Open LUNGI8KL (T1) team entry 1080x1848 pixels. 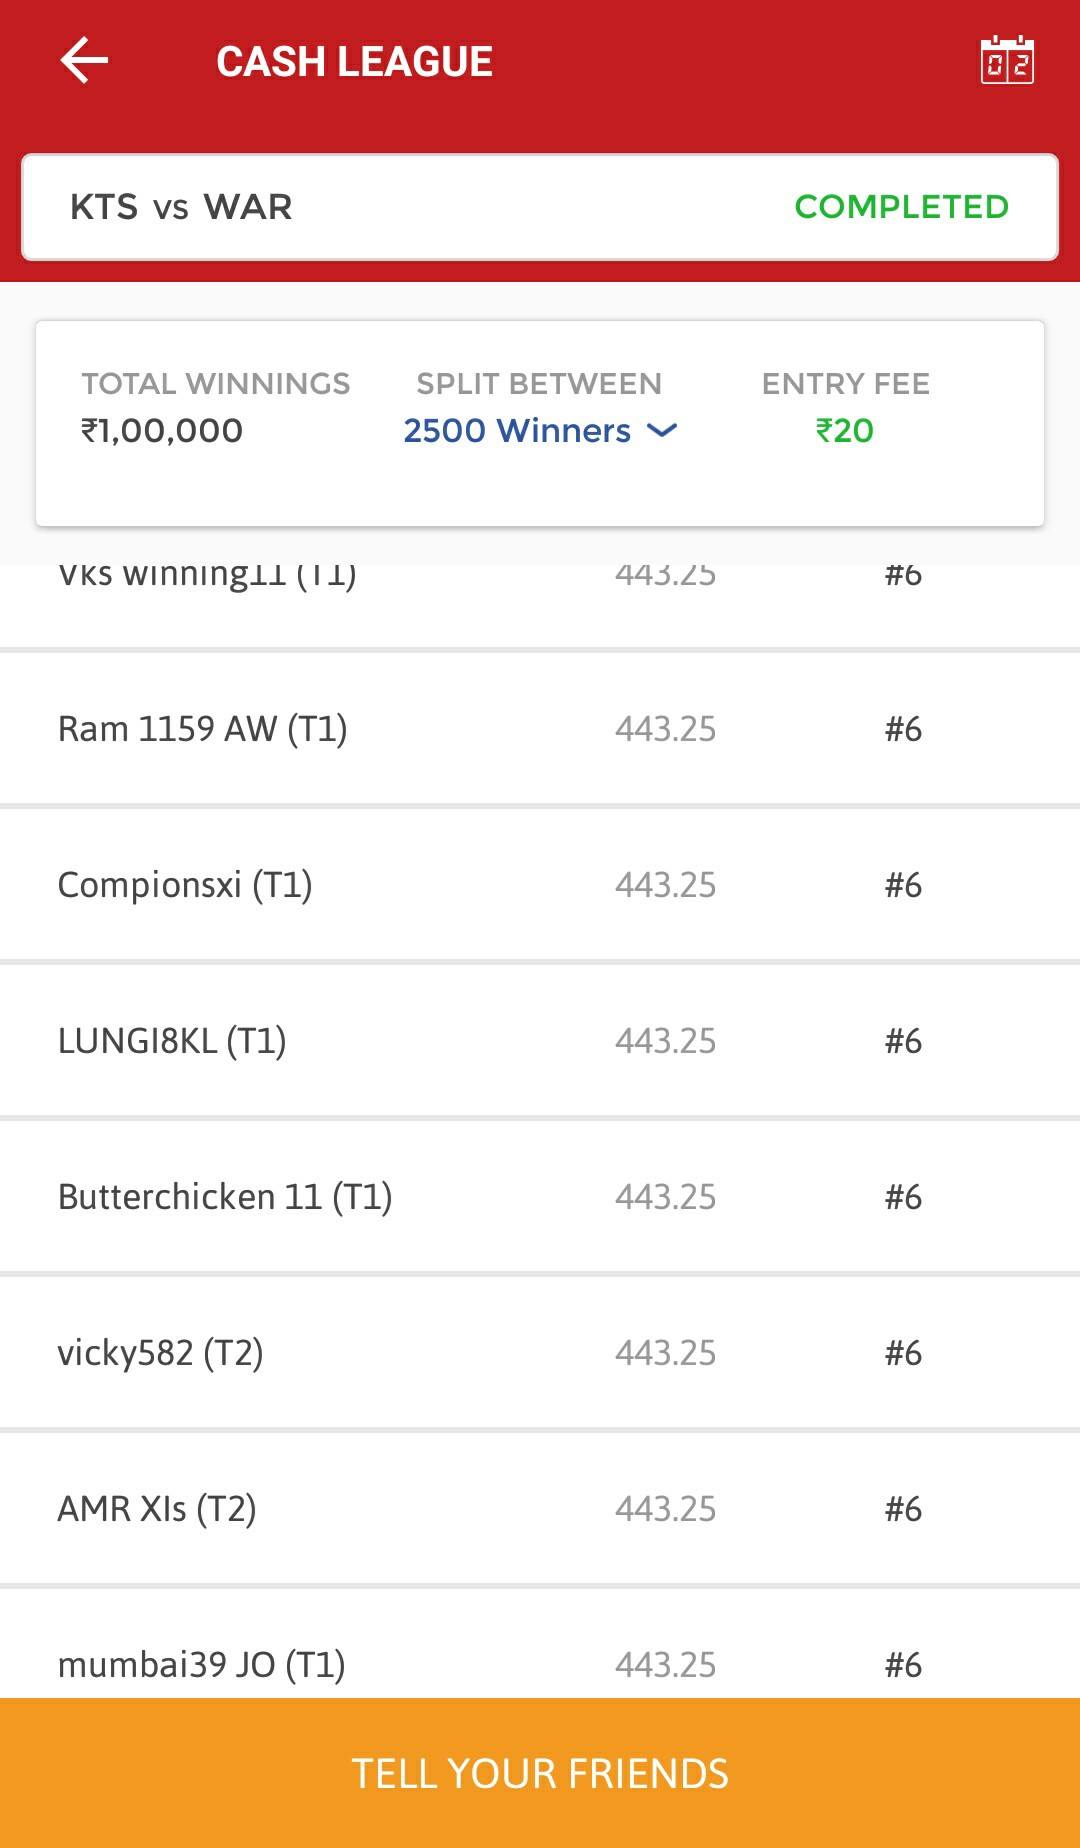540,1041
